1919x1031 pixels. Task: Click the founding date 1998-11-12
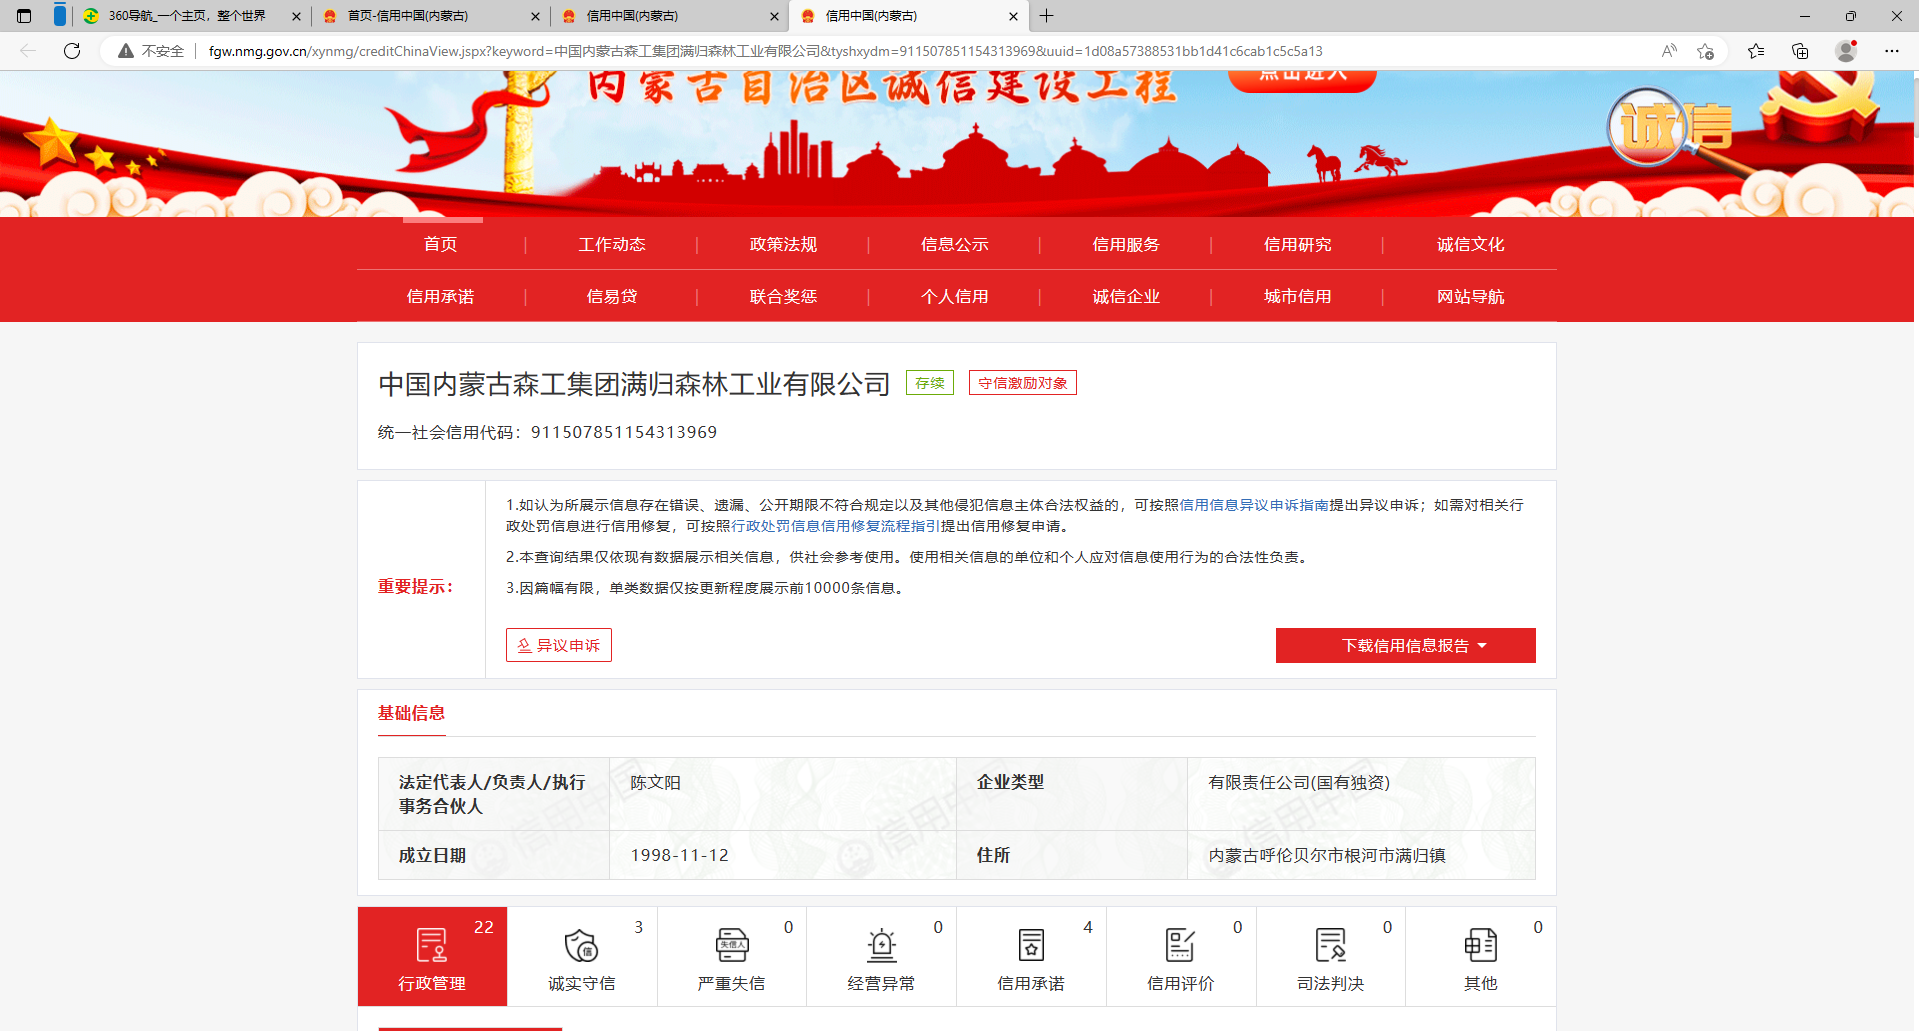pyautogui.click(x=680, y=856)
